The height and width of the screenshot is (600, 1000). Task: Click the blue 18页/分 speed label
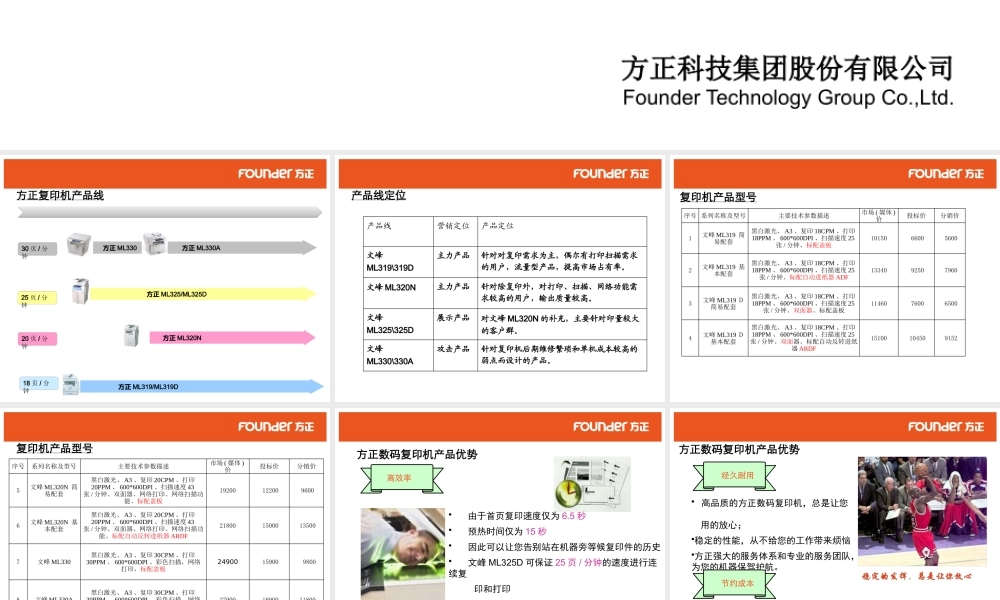coord(38,383)
